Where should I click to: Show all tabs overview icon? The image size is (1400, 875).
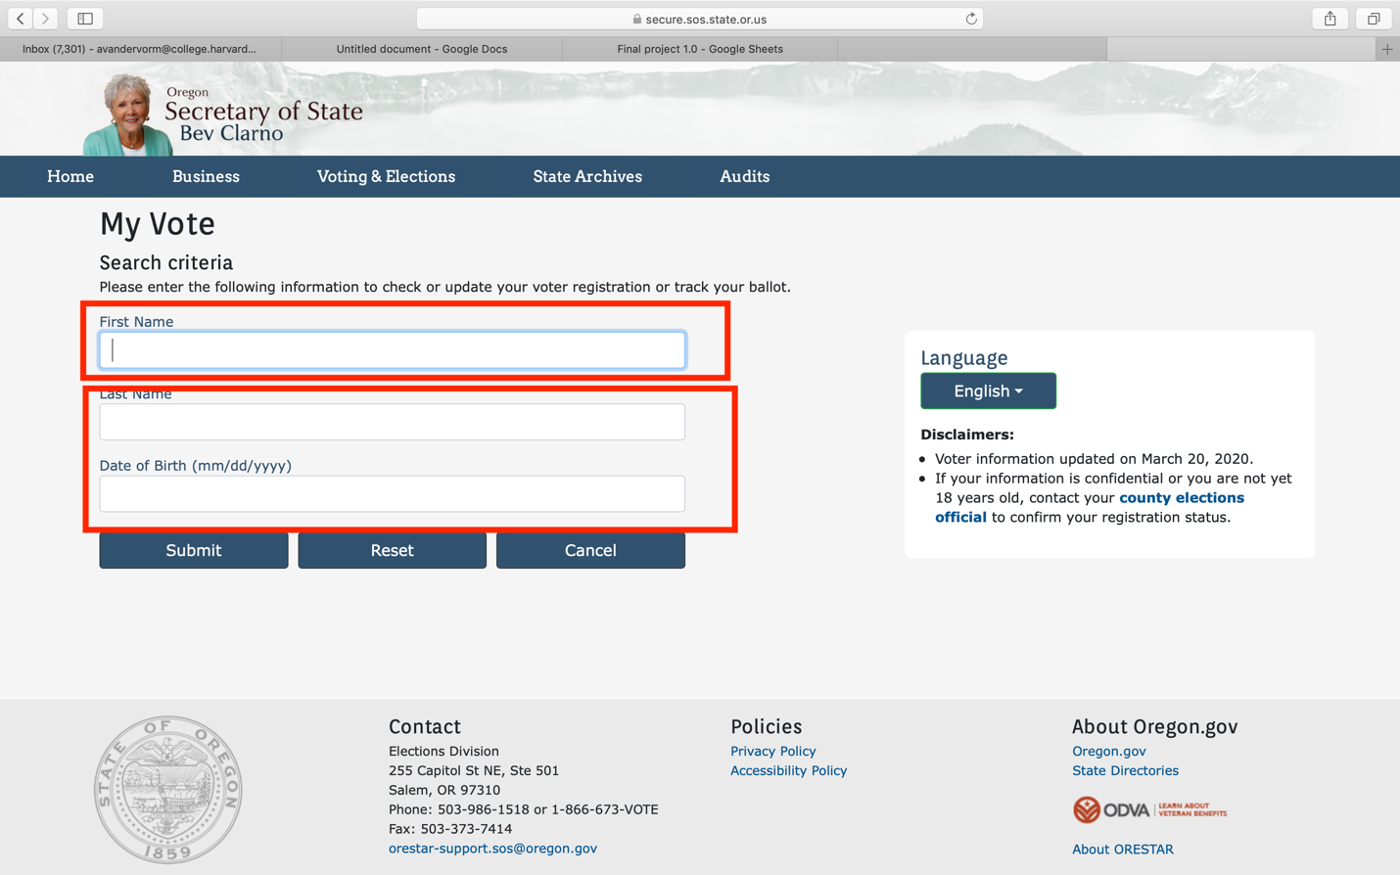point(1374,18)
